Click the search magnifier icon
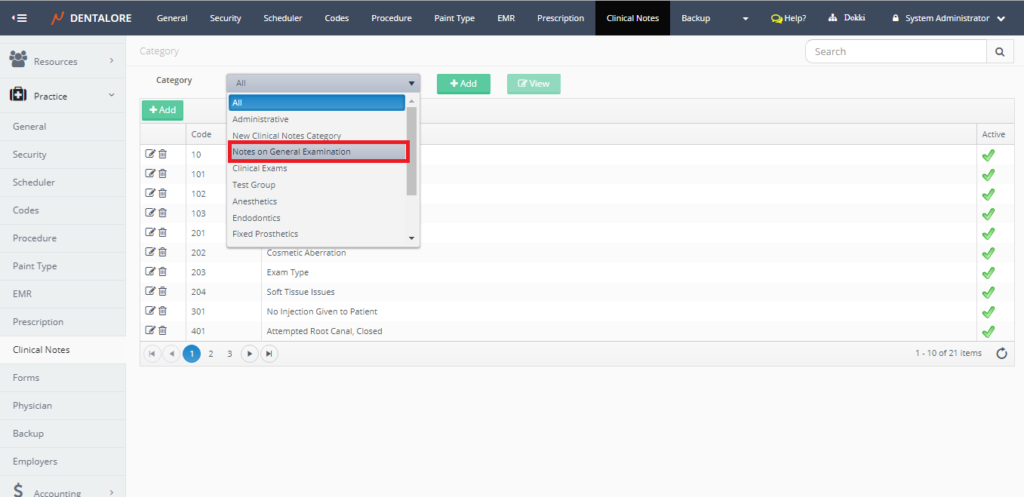 [999, 52]
